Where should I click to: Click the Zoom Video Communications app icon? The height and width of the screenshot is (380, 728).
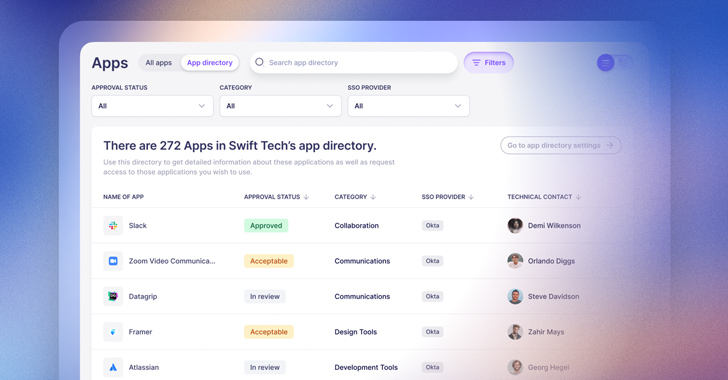(x=113, y=261)
